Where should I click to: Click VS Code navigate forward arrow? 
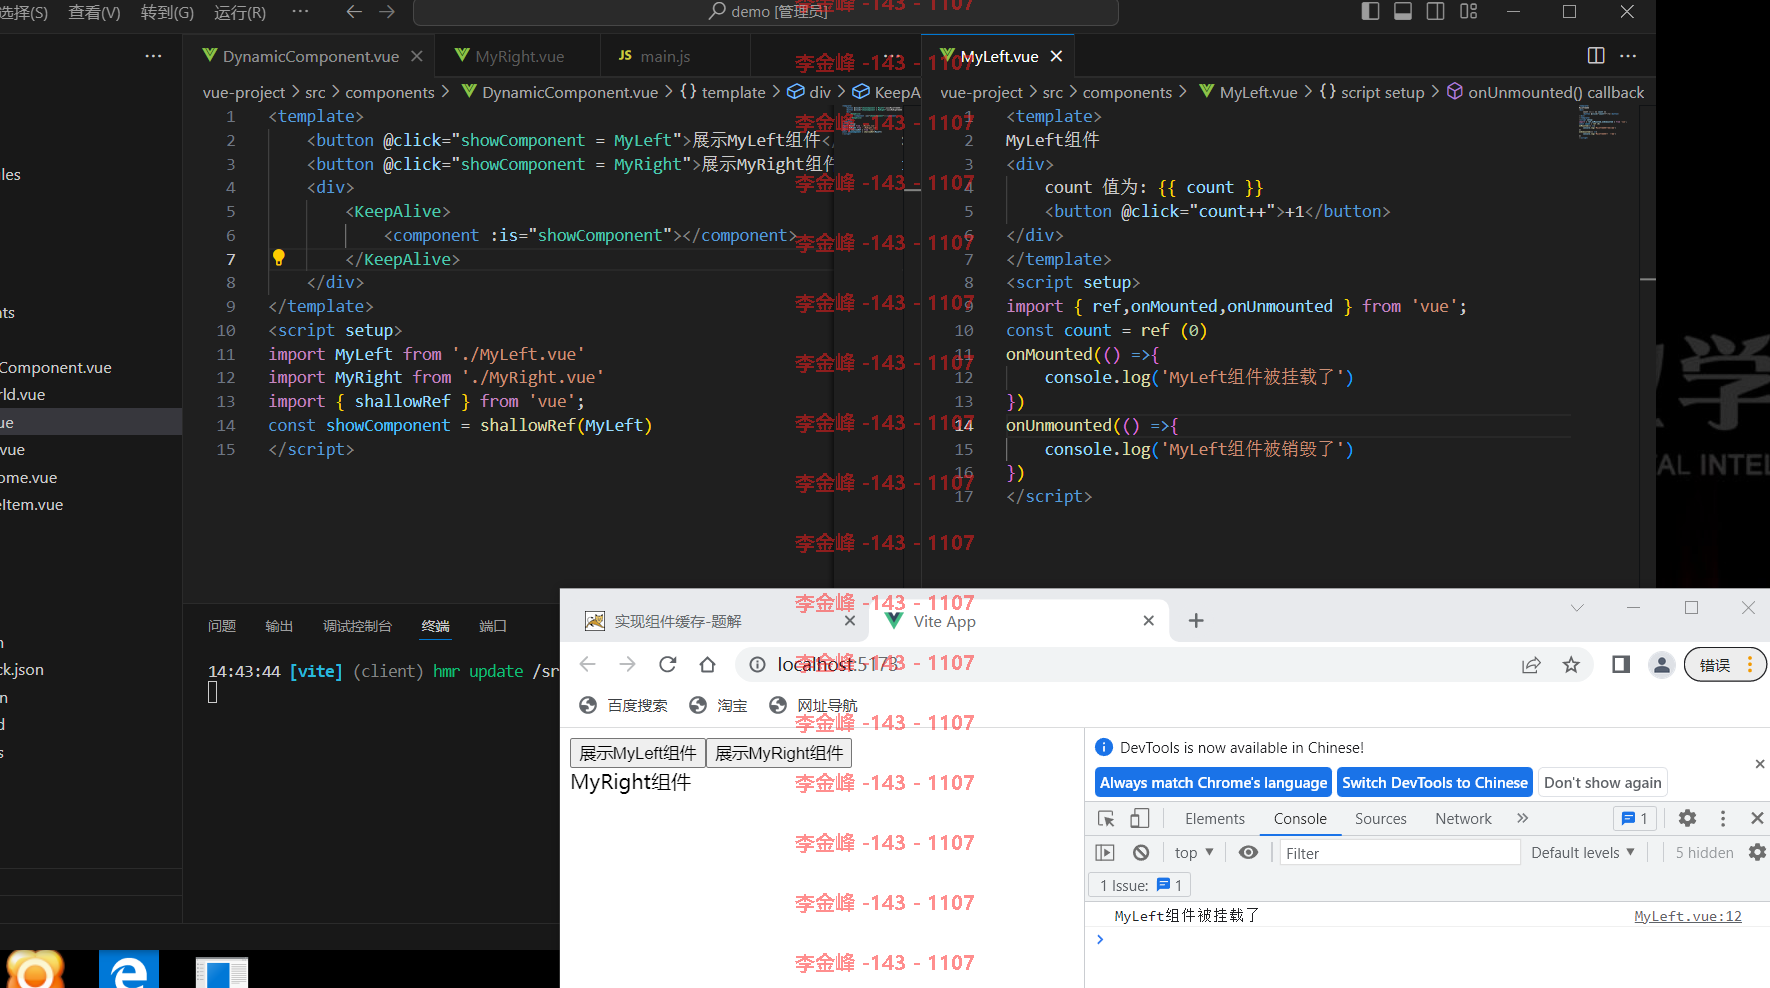point(388,12)
